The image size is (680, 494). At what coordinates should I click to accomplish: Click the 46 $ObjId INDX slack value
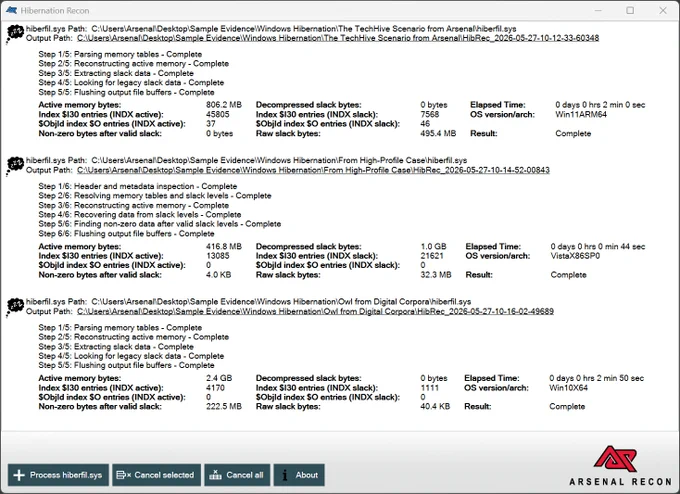tap(425, 124)
